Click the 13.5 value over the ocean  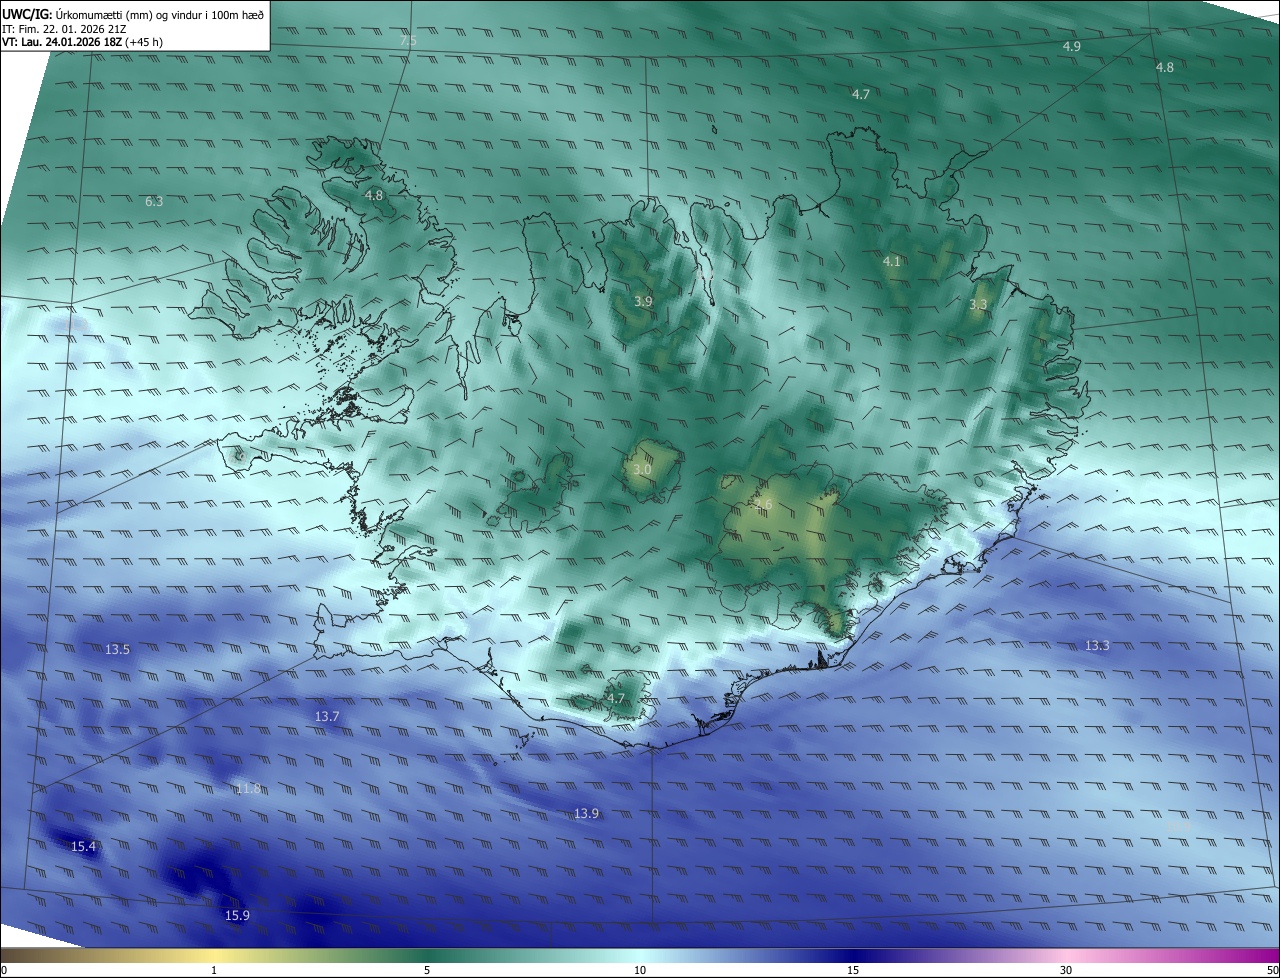click(x=117, y=649)
